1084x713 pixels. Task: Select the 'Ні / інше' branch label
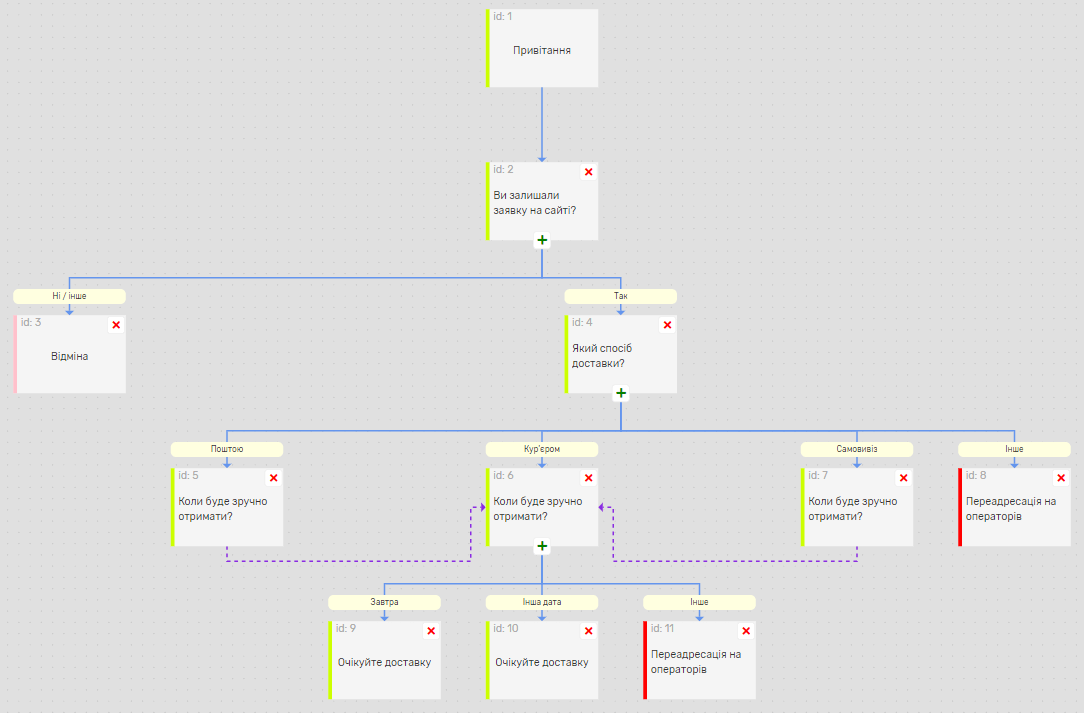click(x=70, y=296)
